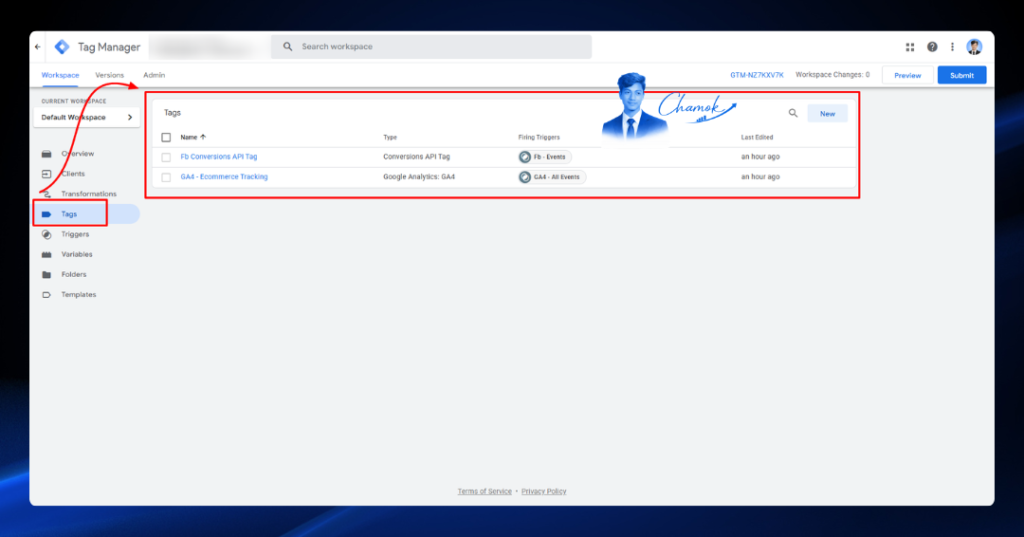Click the New tag button
1024x537 pixels.
[x=827, y=114]
